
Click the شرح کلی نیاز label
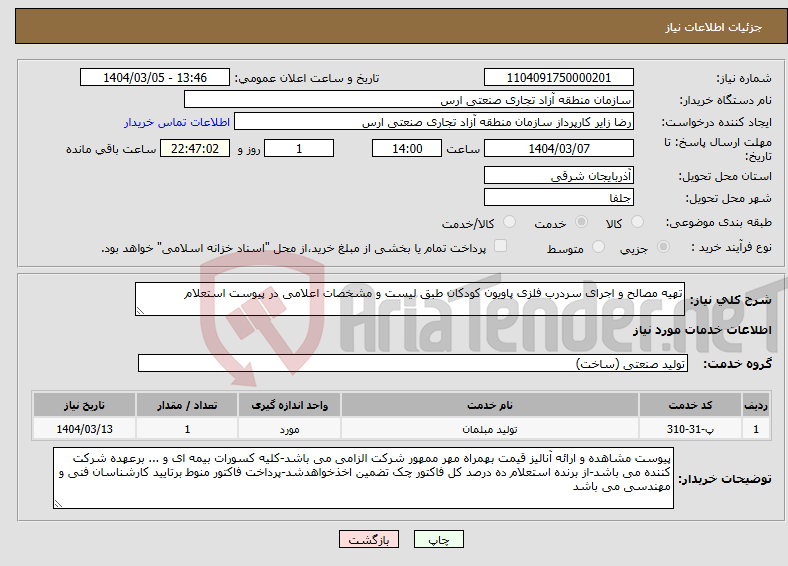click(731, 300)
